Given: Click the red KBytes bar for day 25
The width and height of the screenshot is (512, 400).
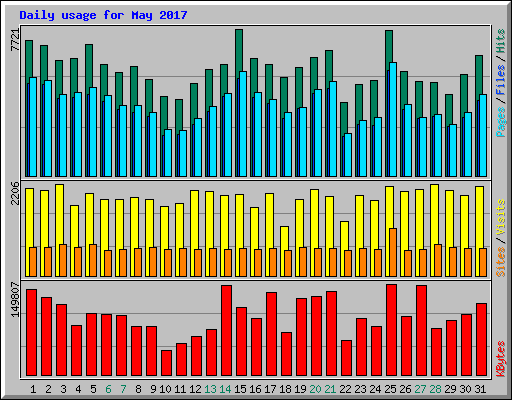Looking at the screenshot, I should [x=391, y=330].
